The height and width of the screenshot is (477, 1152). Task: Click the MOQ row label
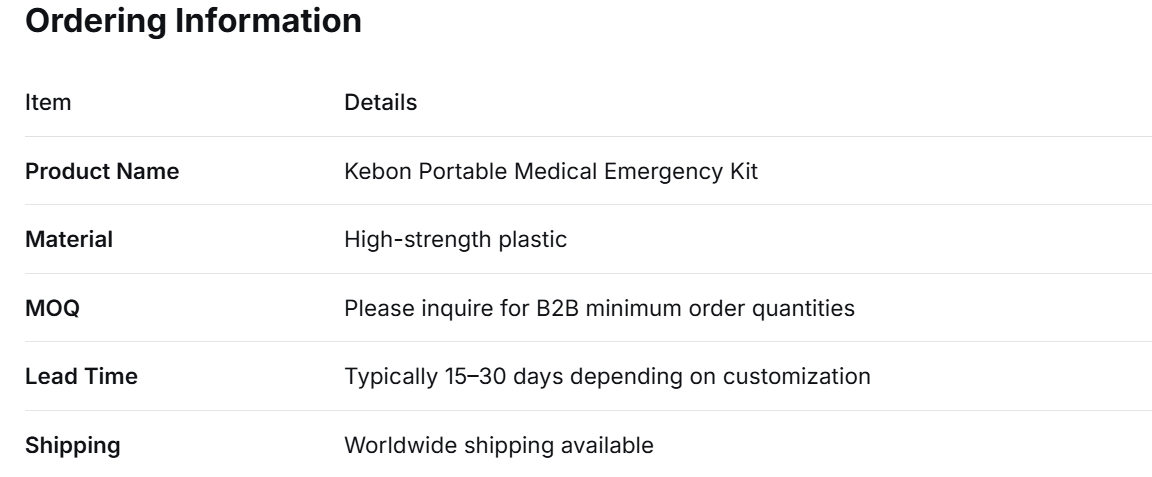click(52, 308)
